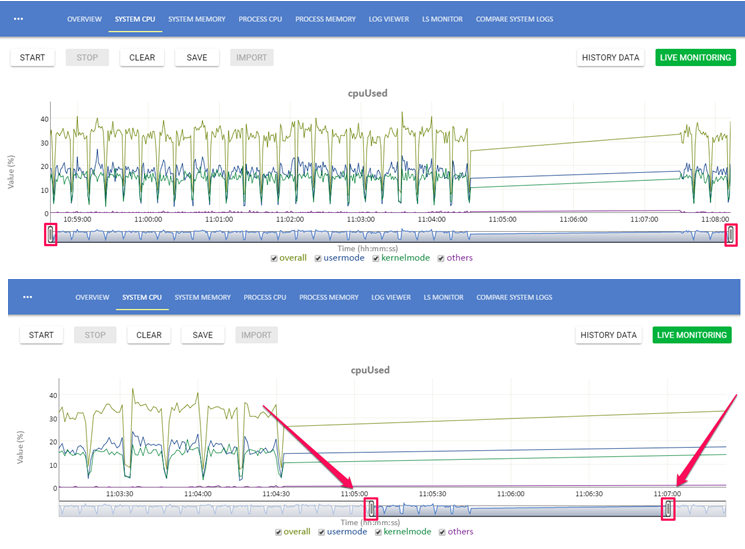Toggle kernelmode checkbox in lower chart legend
This screenshot has height=549, width=745.
point(379,532)
